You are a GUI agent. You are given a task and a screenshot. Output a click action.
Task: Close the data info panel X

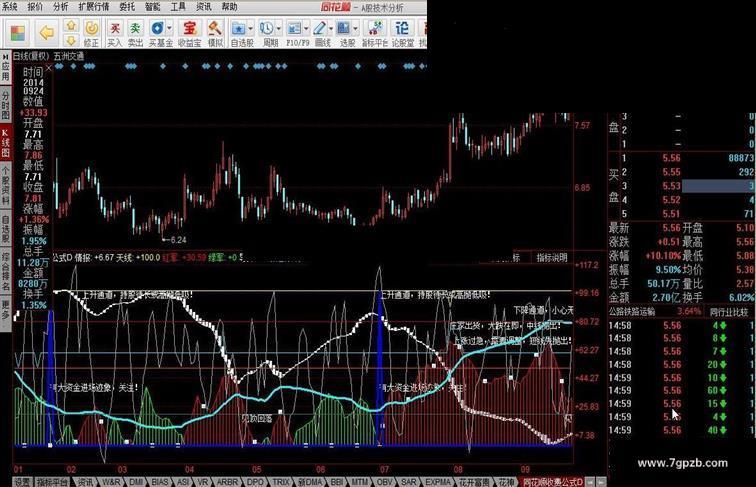pyautogui.click(x=48, y=68)
